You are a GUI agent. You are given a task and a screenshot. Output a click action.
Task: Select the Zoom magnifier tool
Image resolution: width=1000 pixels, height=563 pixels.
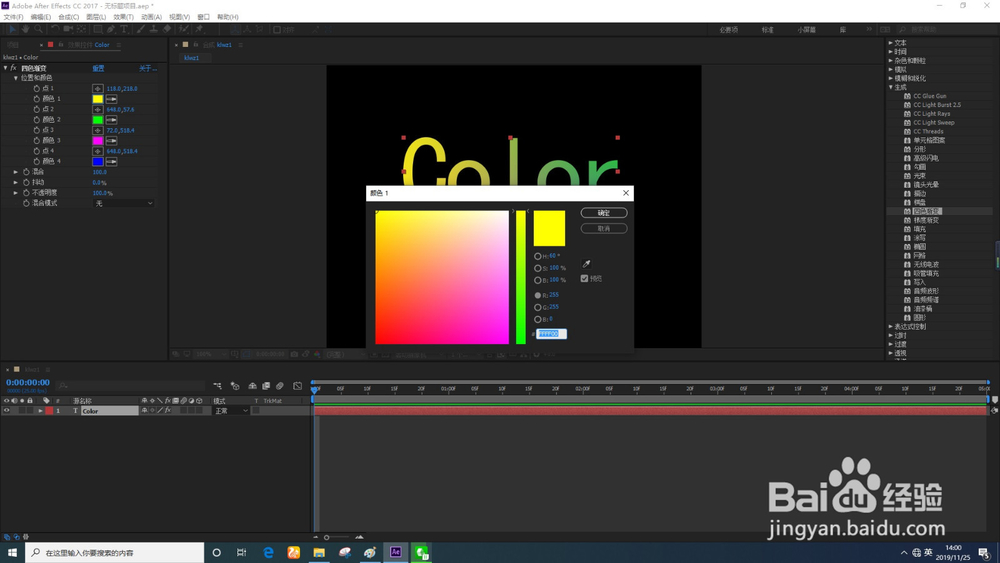coord(38,29)
